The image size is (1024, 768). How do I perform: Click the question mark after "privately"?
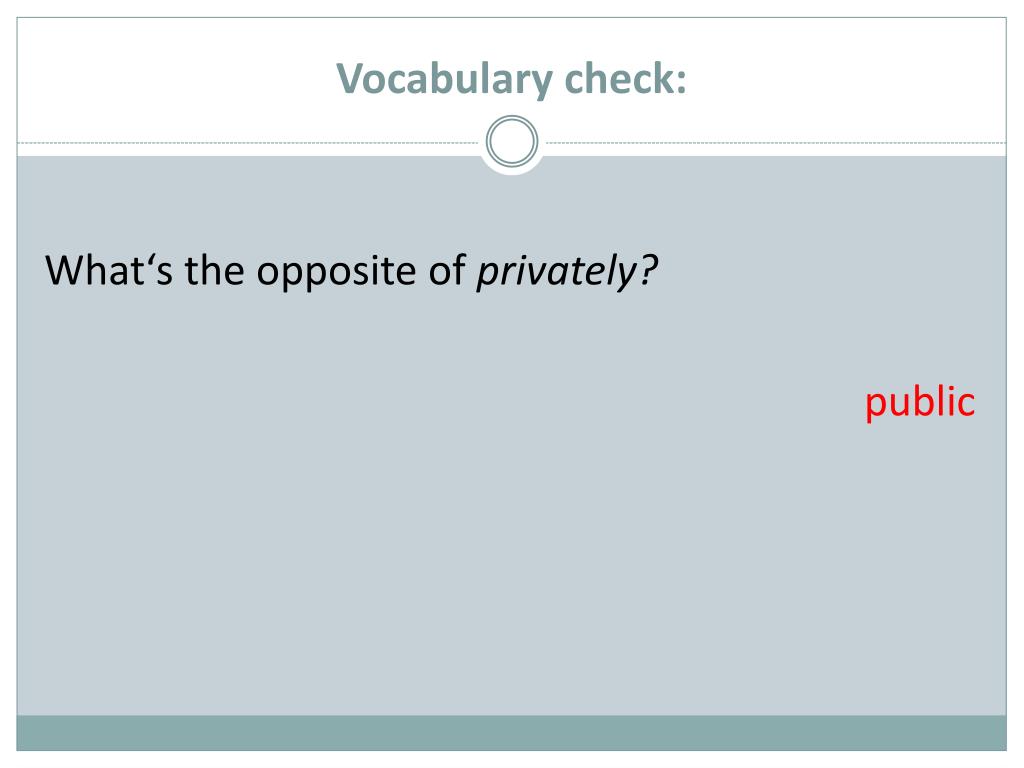648,270
